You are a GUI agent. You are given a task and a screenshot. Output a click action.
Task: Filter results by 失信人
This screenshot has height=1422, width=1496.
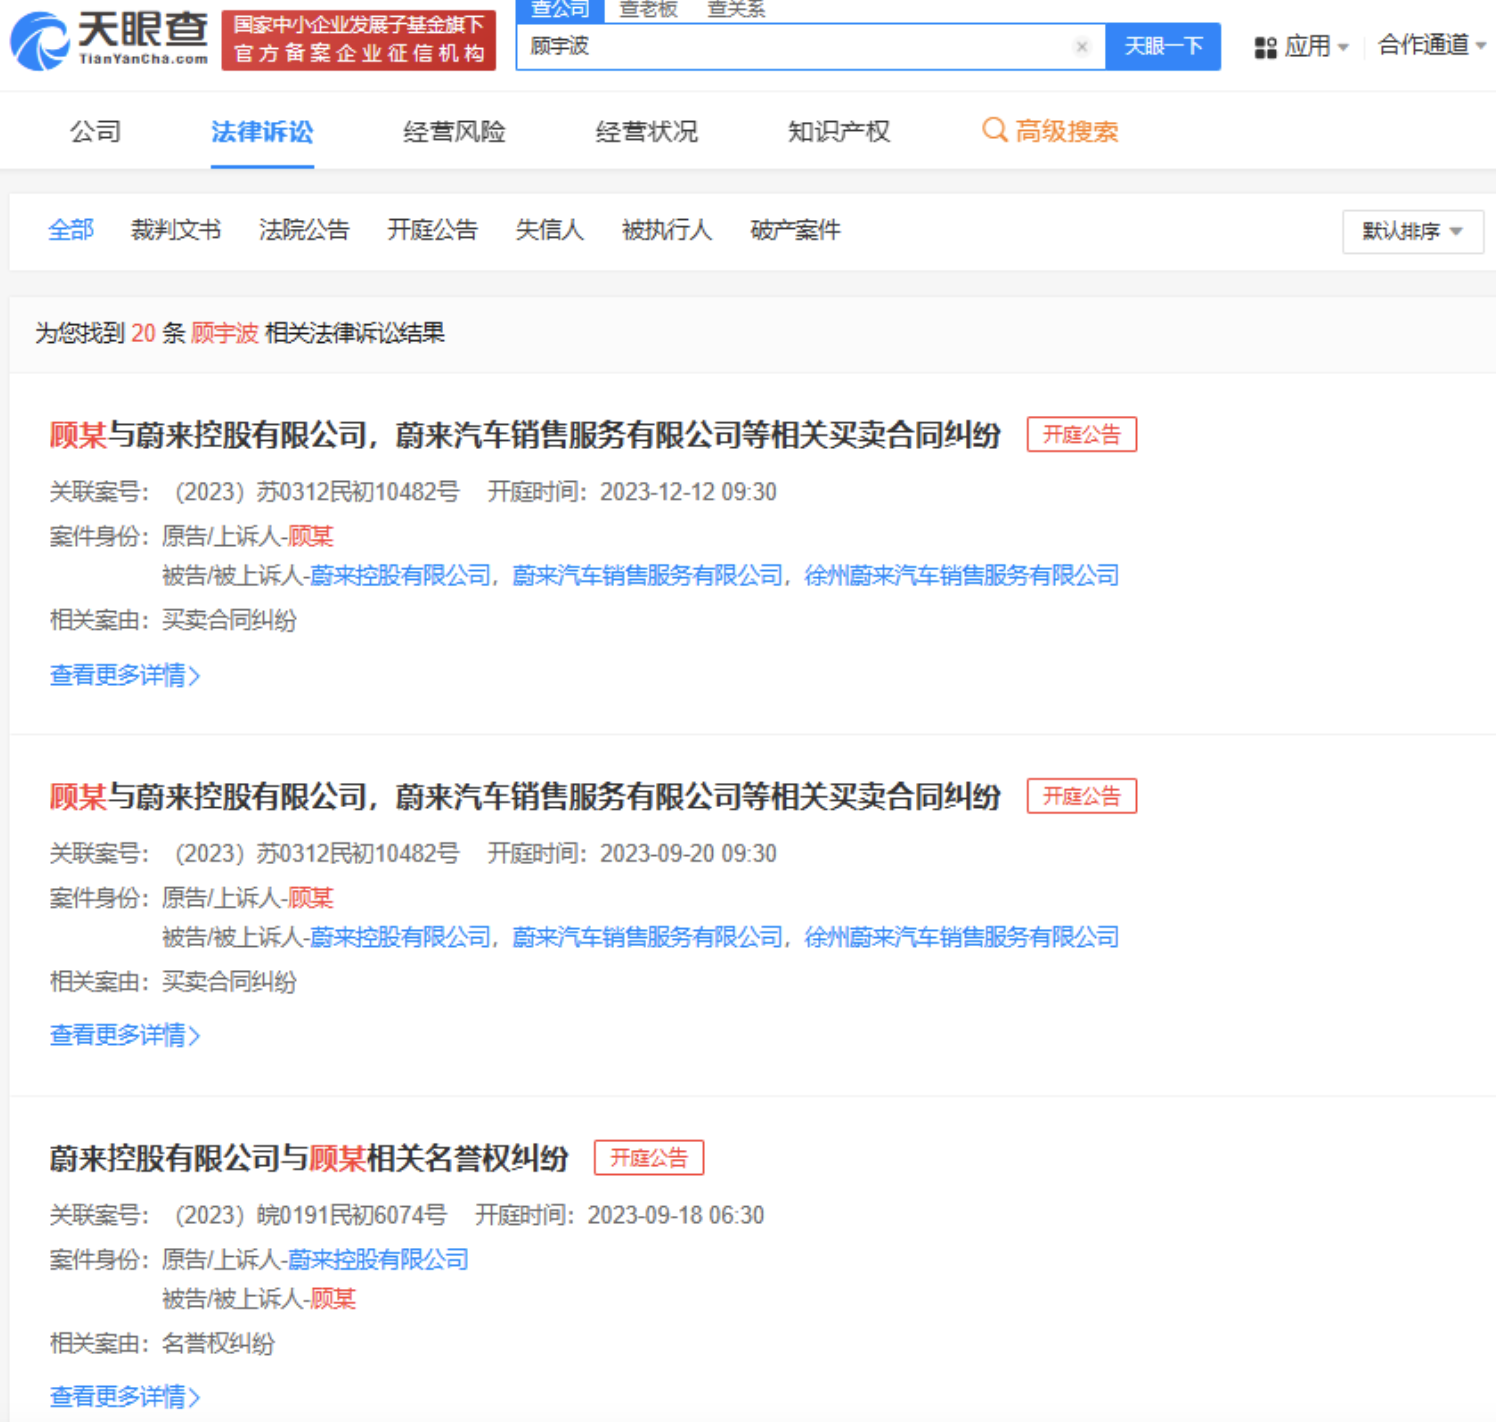coord(549,230)
